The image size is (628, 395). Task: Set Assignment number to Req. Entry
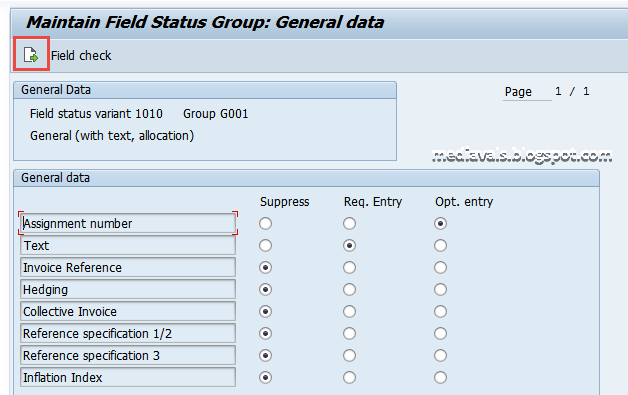pyautogui.click(x=349, y=224)
